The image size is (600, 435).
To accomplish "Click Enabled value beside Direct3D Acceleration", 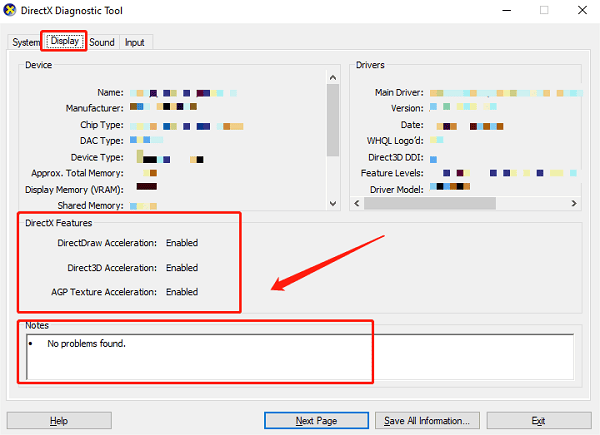I will tap(182, 268).
